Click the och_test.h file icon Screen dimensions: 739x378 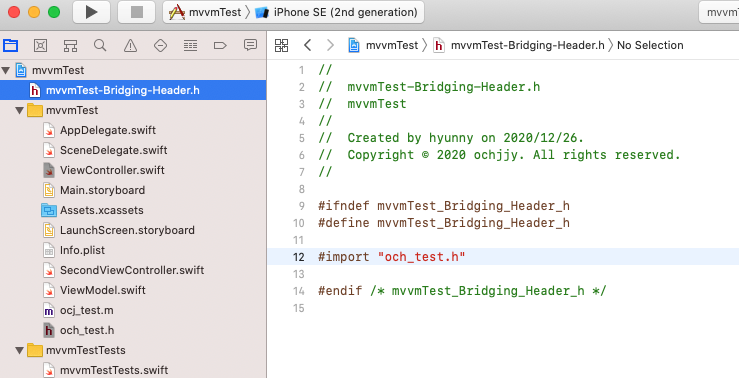(x=49, y=330)
